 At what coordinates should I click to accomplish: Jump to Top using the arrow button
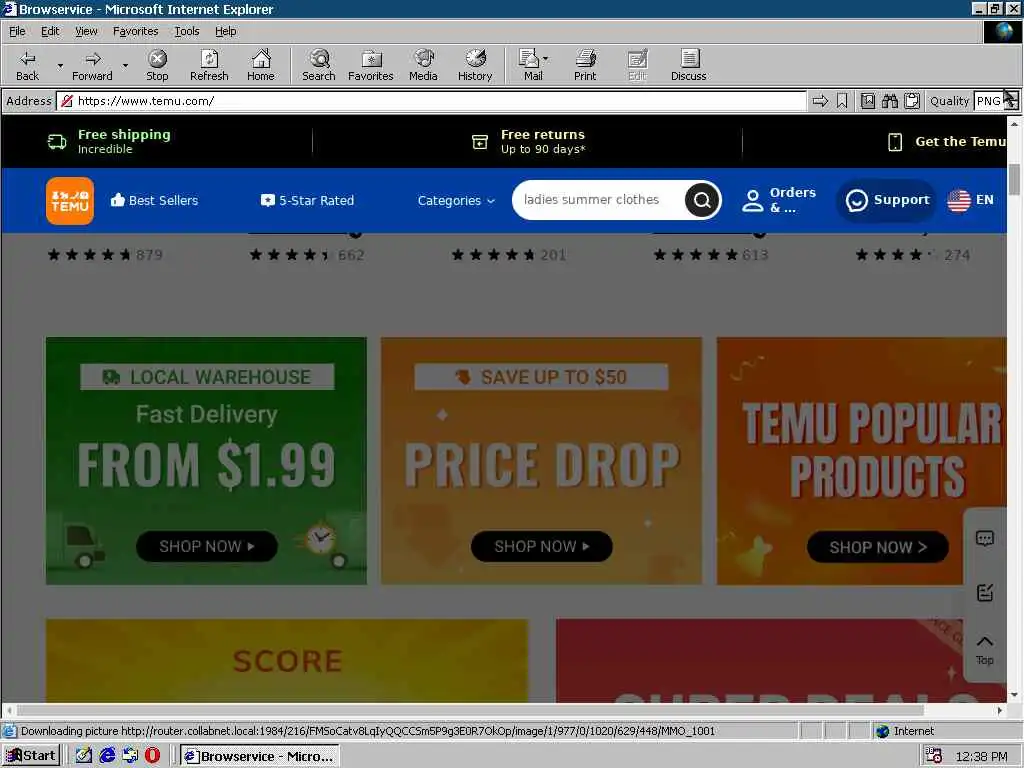985,649
